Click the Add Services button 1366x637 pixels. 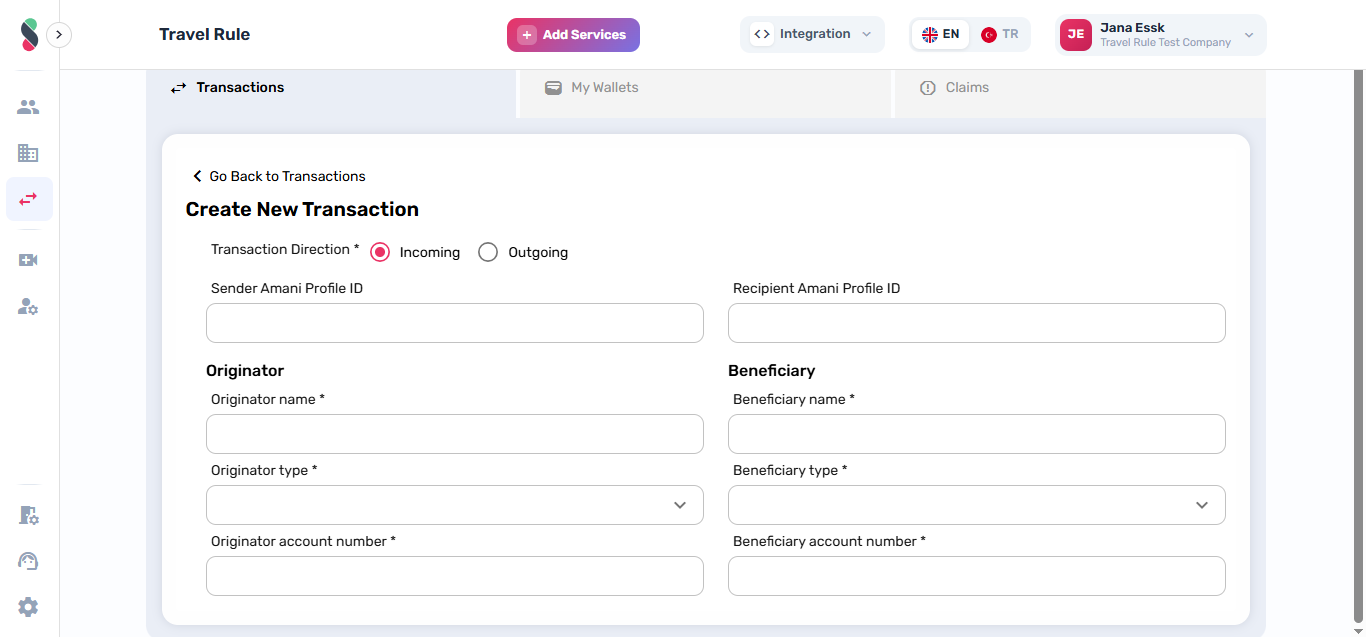point(573,35)
